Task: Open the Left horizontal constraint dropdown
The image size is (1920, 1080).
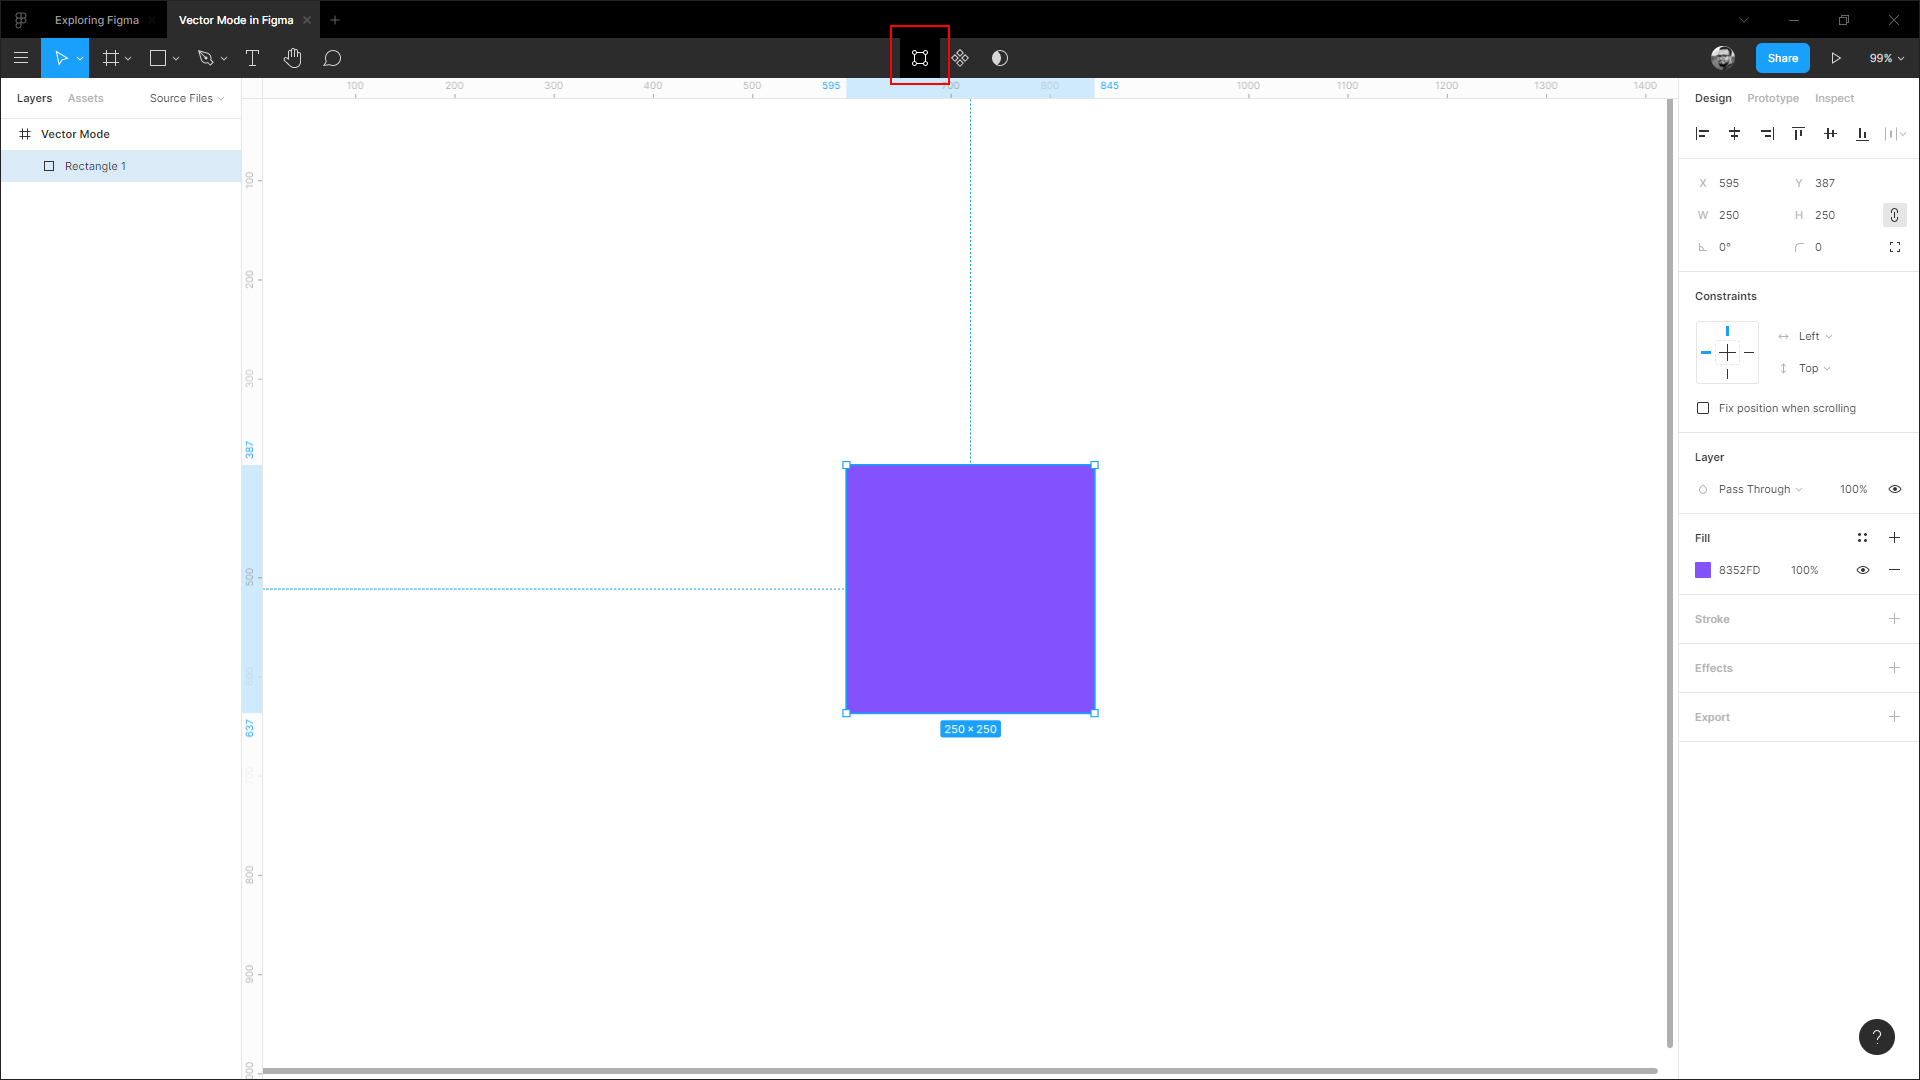Action: [x=1815, y=336]
